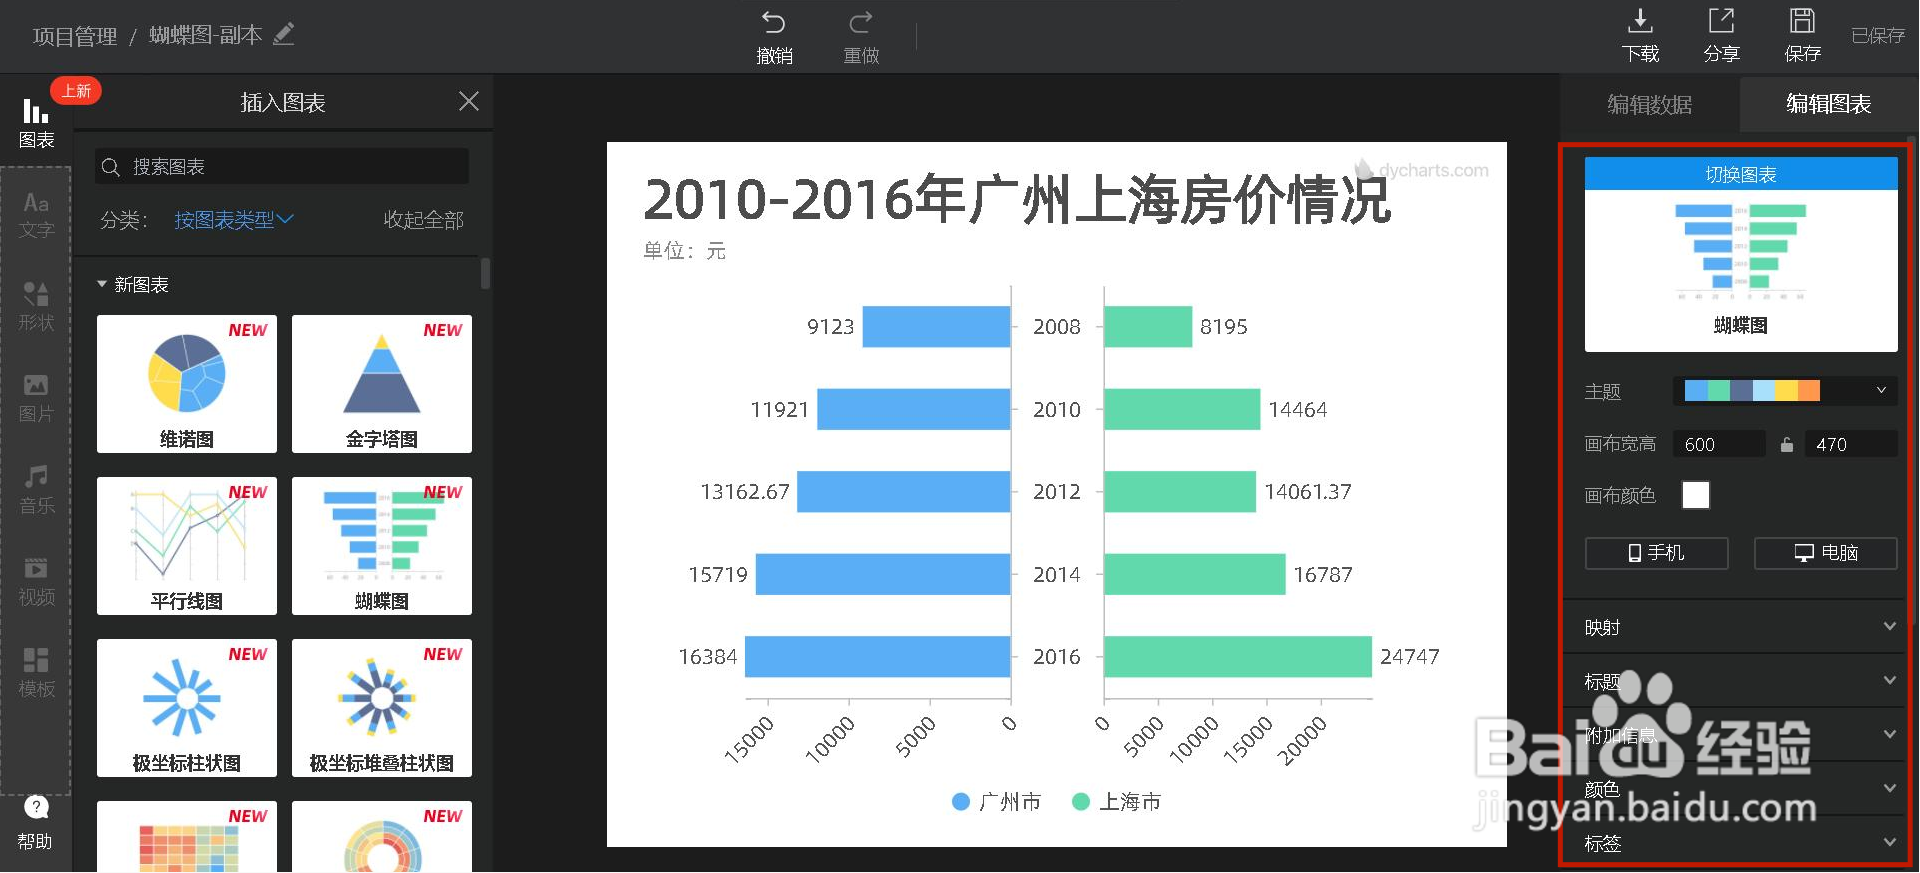The height and width of the screenshot is (873, 1920).
Task: Open the 画布颜色 white color swatch
Action: coord(1696,495)
